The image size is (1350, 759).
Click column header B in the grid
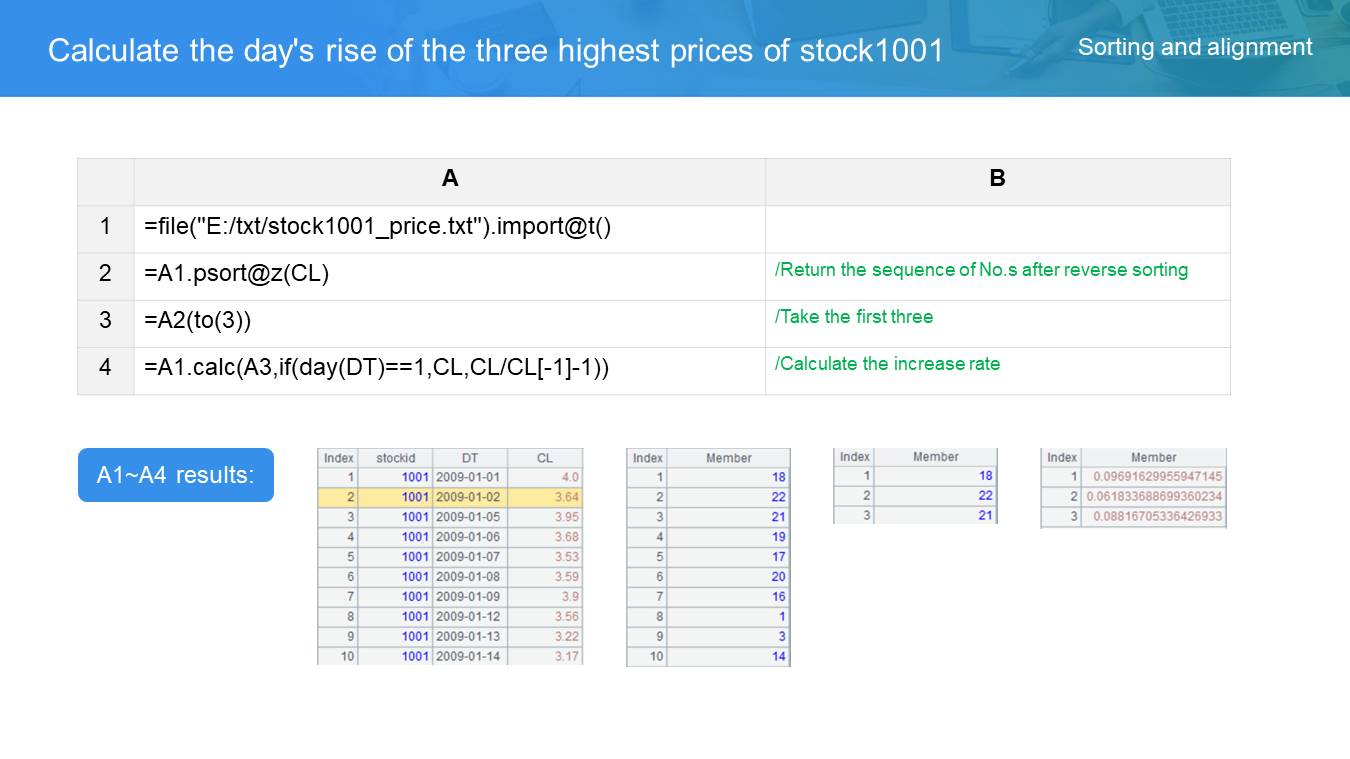[x=997, y=180]
